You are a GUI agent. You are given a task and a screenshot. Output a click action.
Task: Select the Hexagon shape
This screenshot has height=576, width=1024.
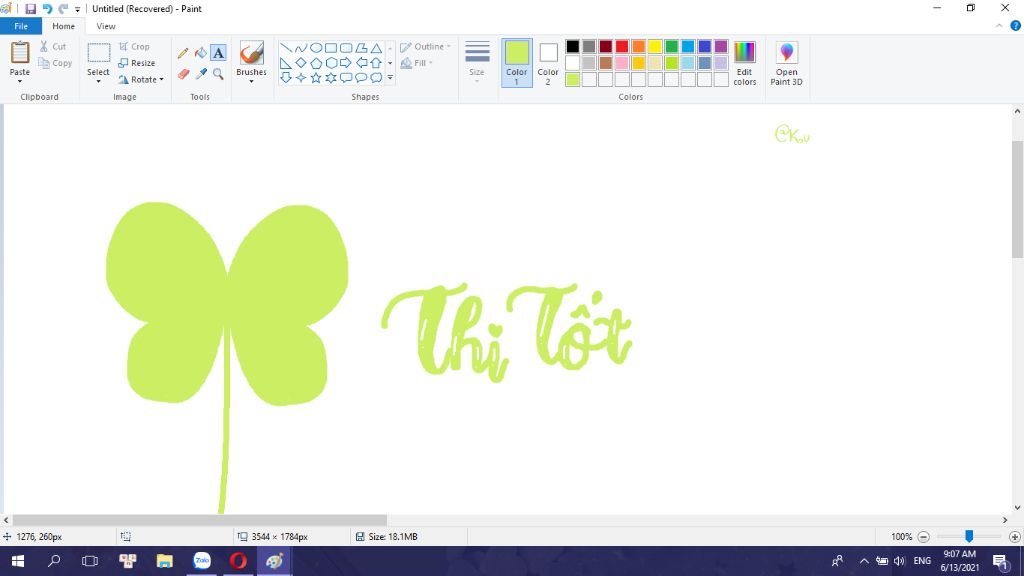pyautogui.click(x=330, y=63)
